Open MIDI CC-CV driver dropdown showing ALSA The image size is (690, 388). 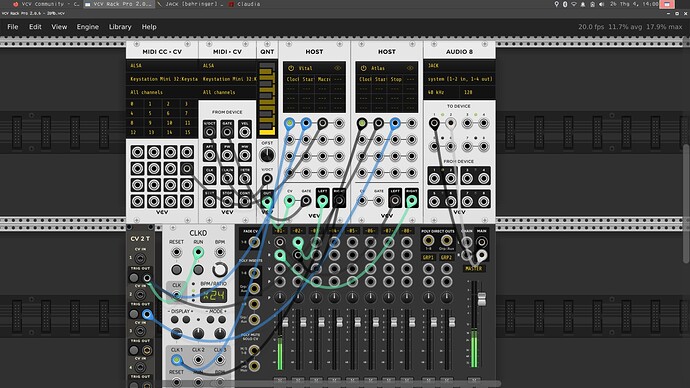coord(162,66)
